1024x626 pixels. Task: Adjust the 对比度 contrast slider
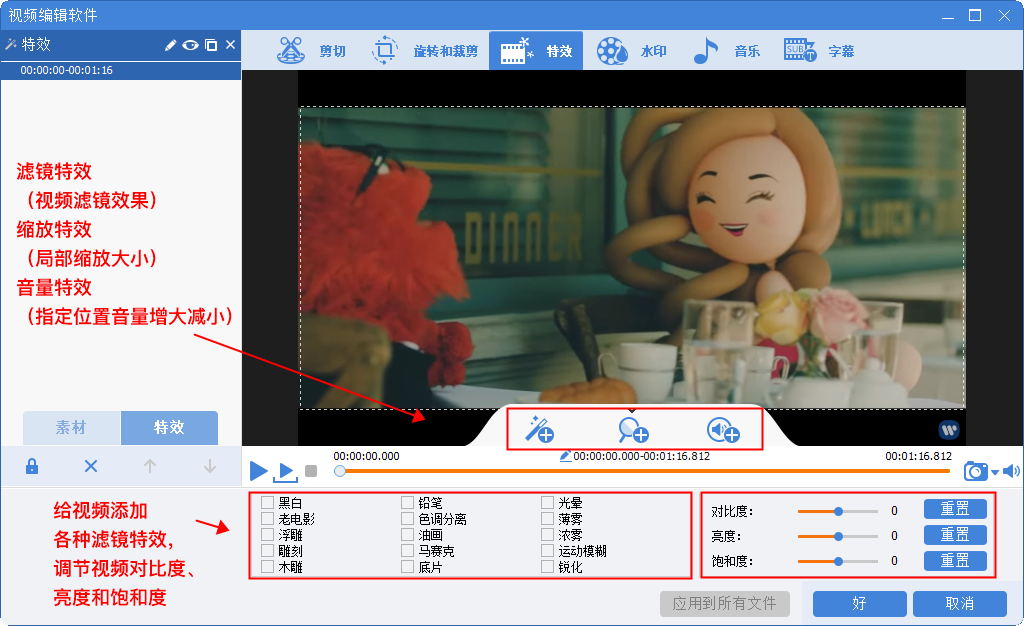(x=838, y=511)
